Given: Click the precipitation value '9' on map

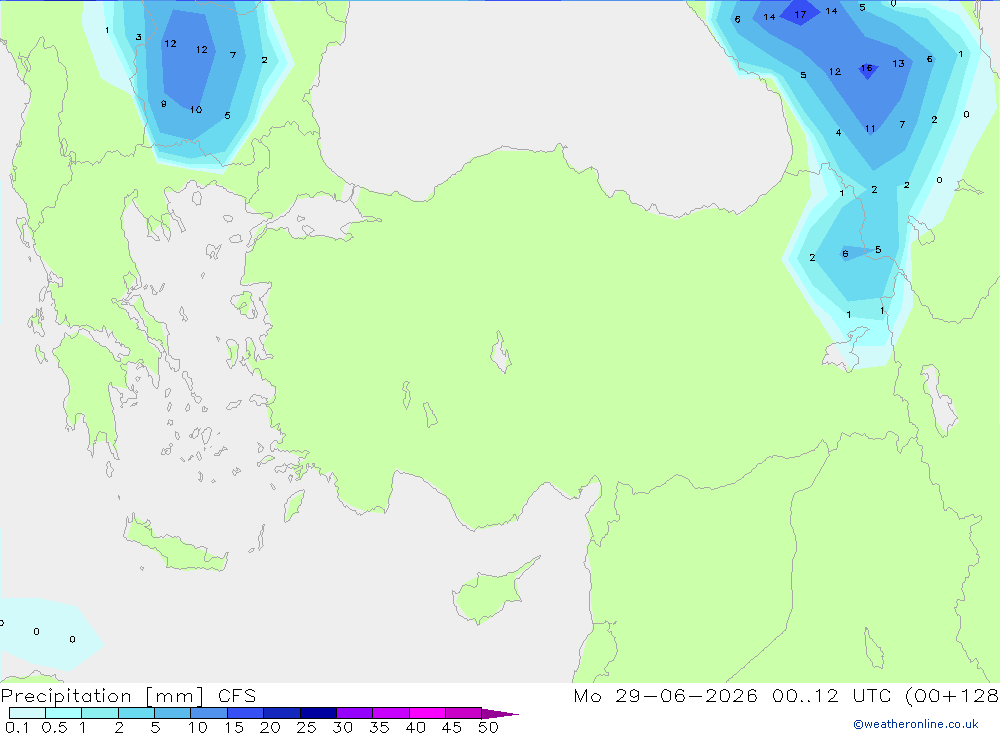Looking at the screenshot, I should [x=164, y=104].
